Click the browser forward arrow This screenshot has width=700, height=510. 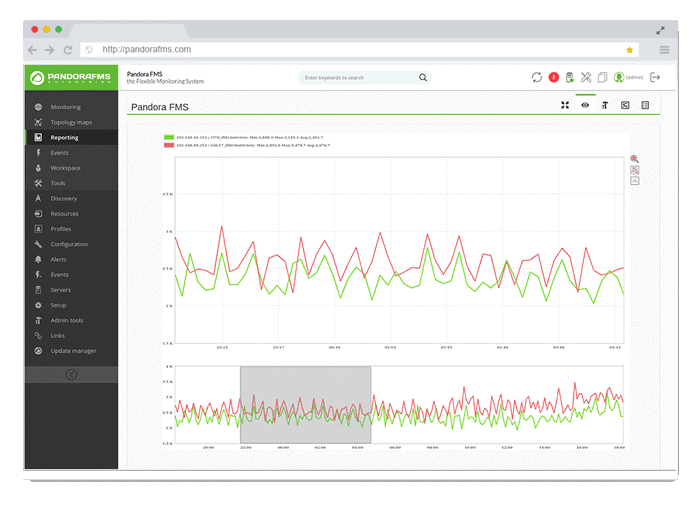(x=49, y=50)
